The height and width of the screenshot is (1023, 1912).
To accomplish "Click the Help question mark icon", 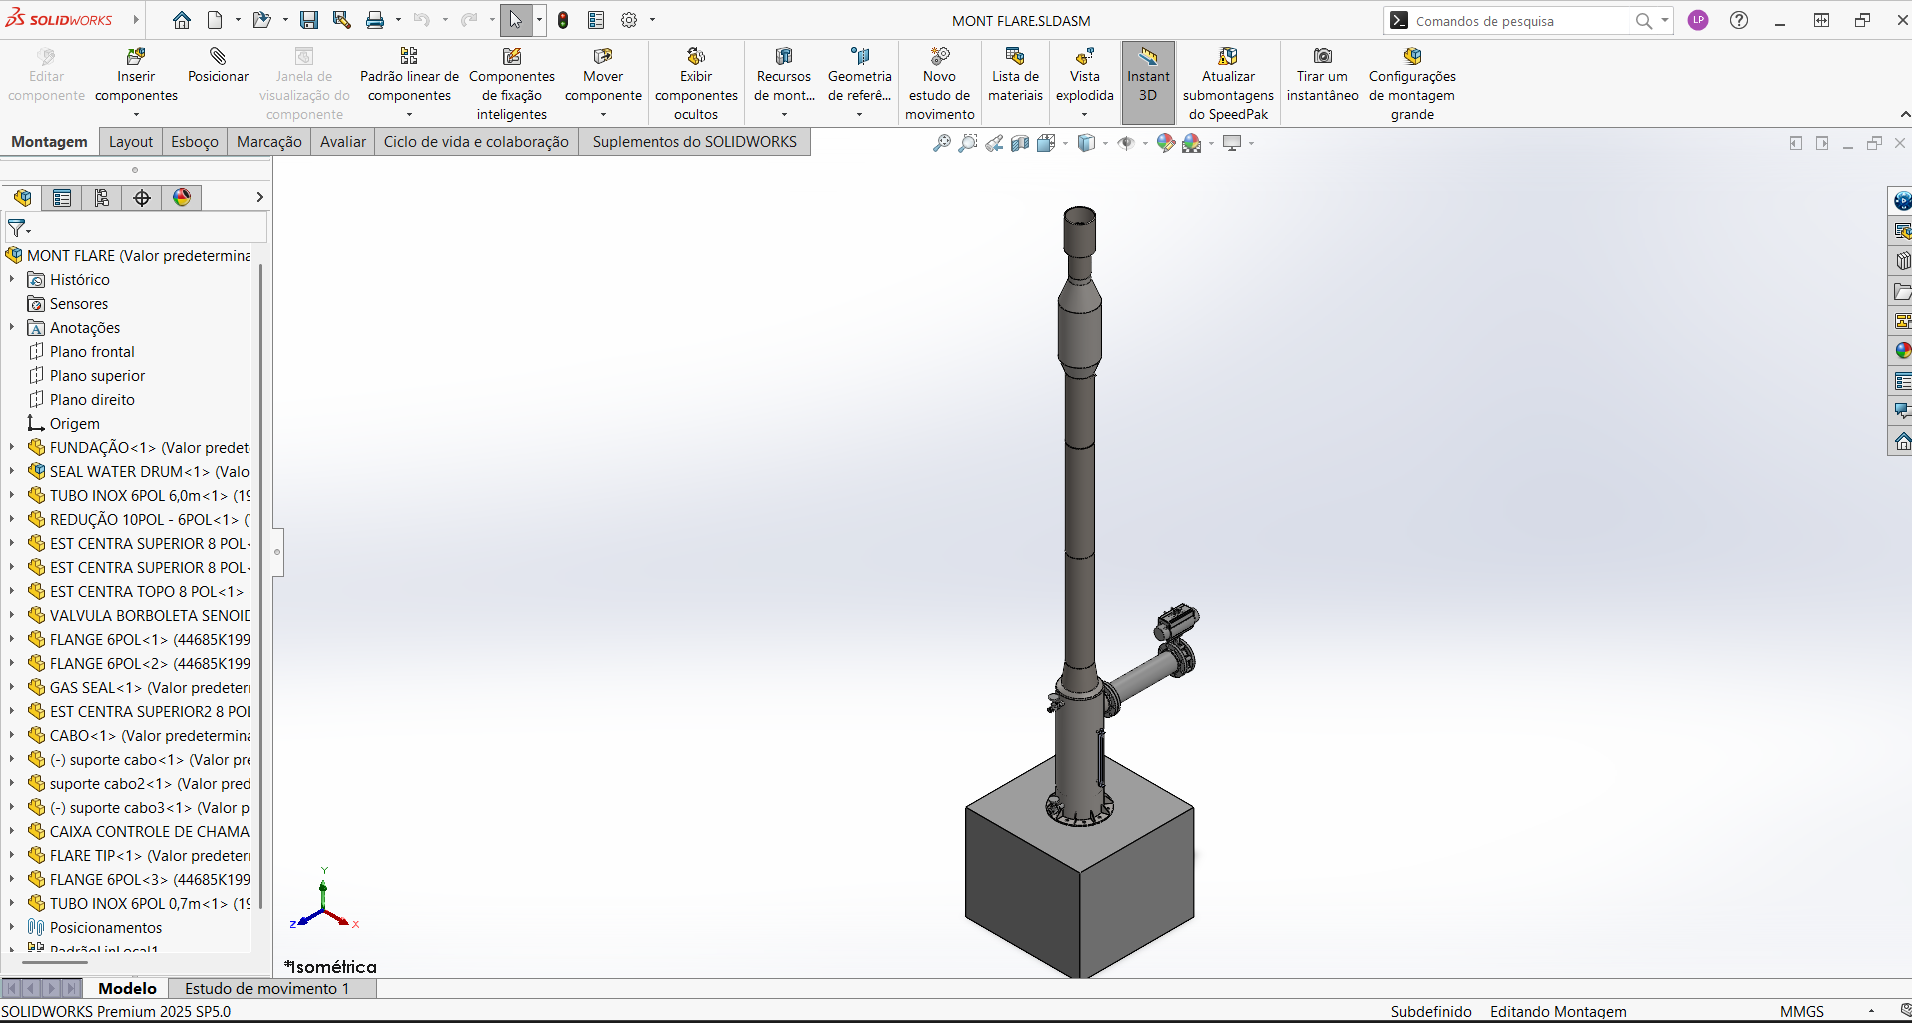I will [x=1739, y=20].
